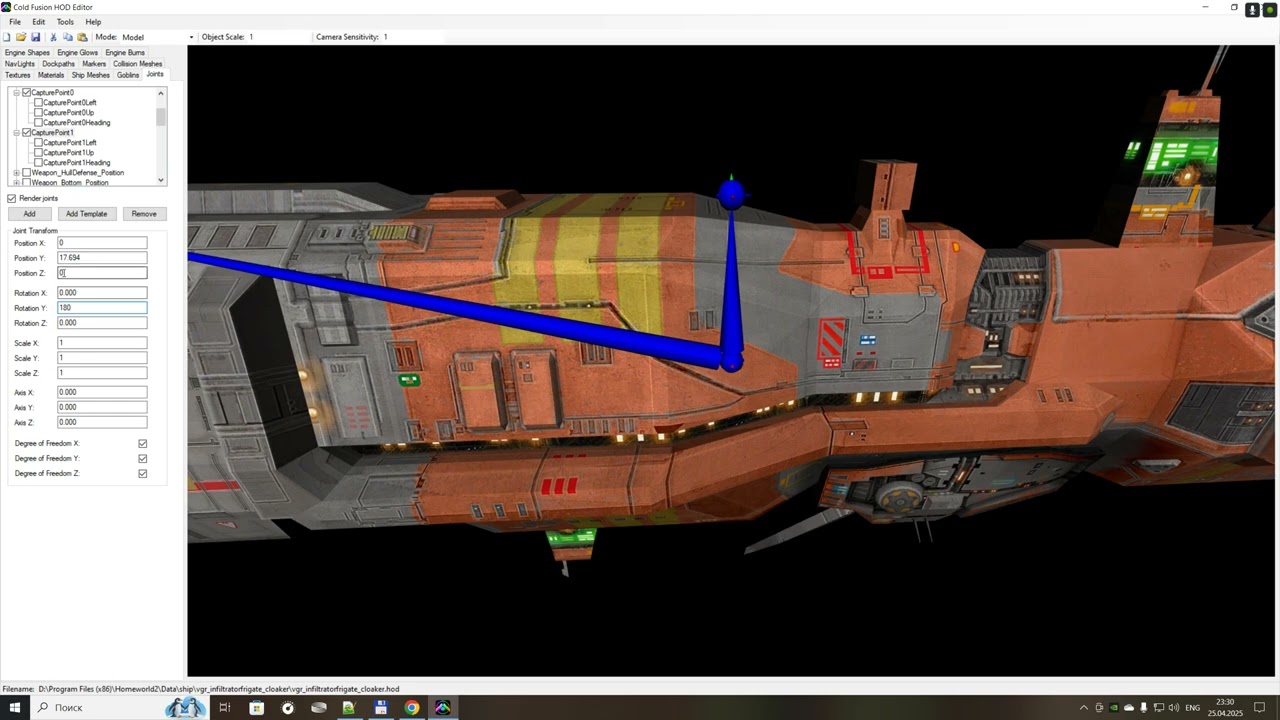Open the Tools menu
Screen dimensions: 1280x720
click(65, 22)
